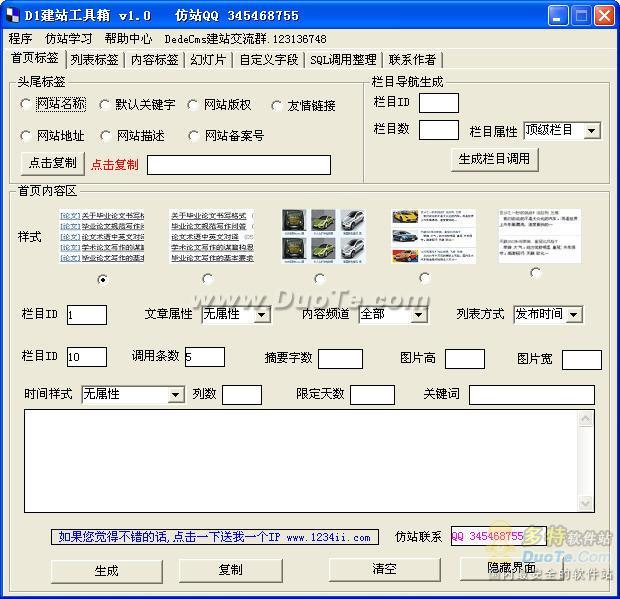Select the image-with-text list style thumbnail
The width and height of the screenshot is (620, 599).
click(433, 236)
